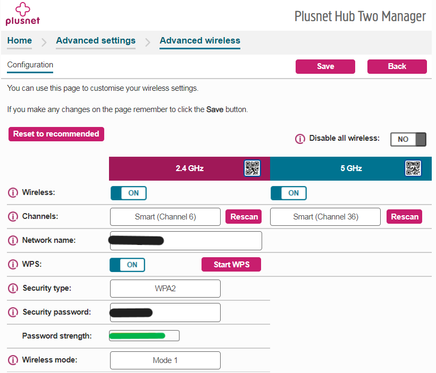Screen dimensions: 436x373
Task: Open the 5 GHz Smart (Channel 36) dropdown
Action: pos(325,217)
